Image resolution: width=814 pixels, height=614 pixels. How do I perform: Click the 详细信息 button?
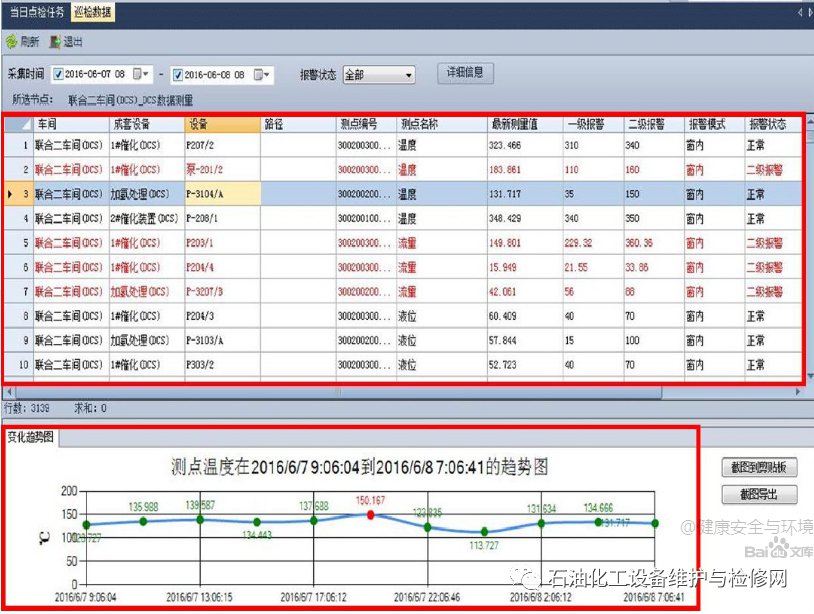point(465,73)
